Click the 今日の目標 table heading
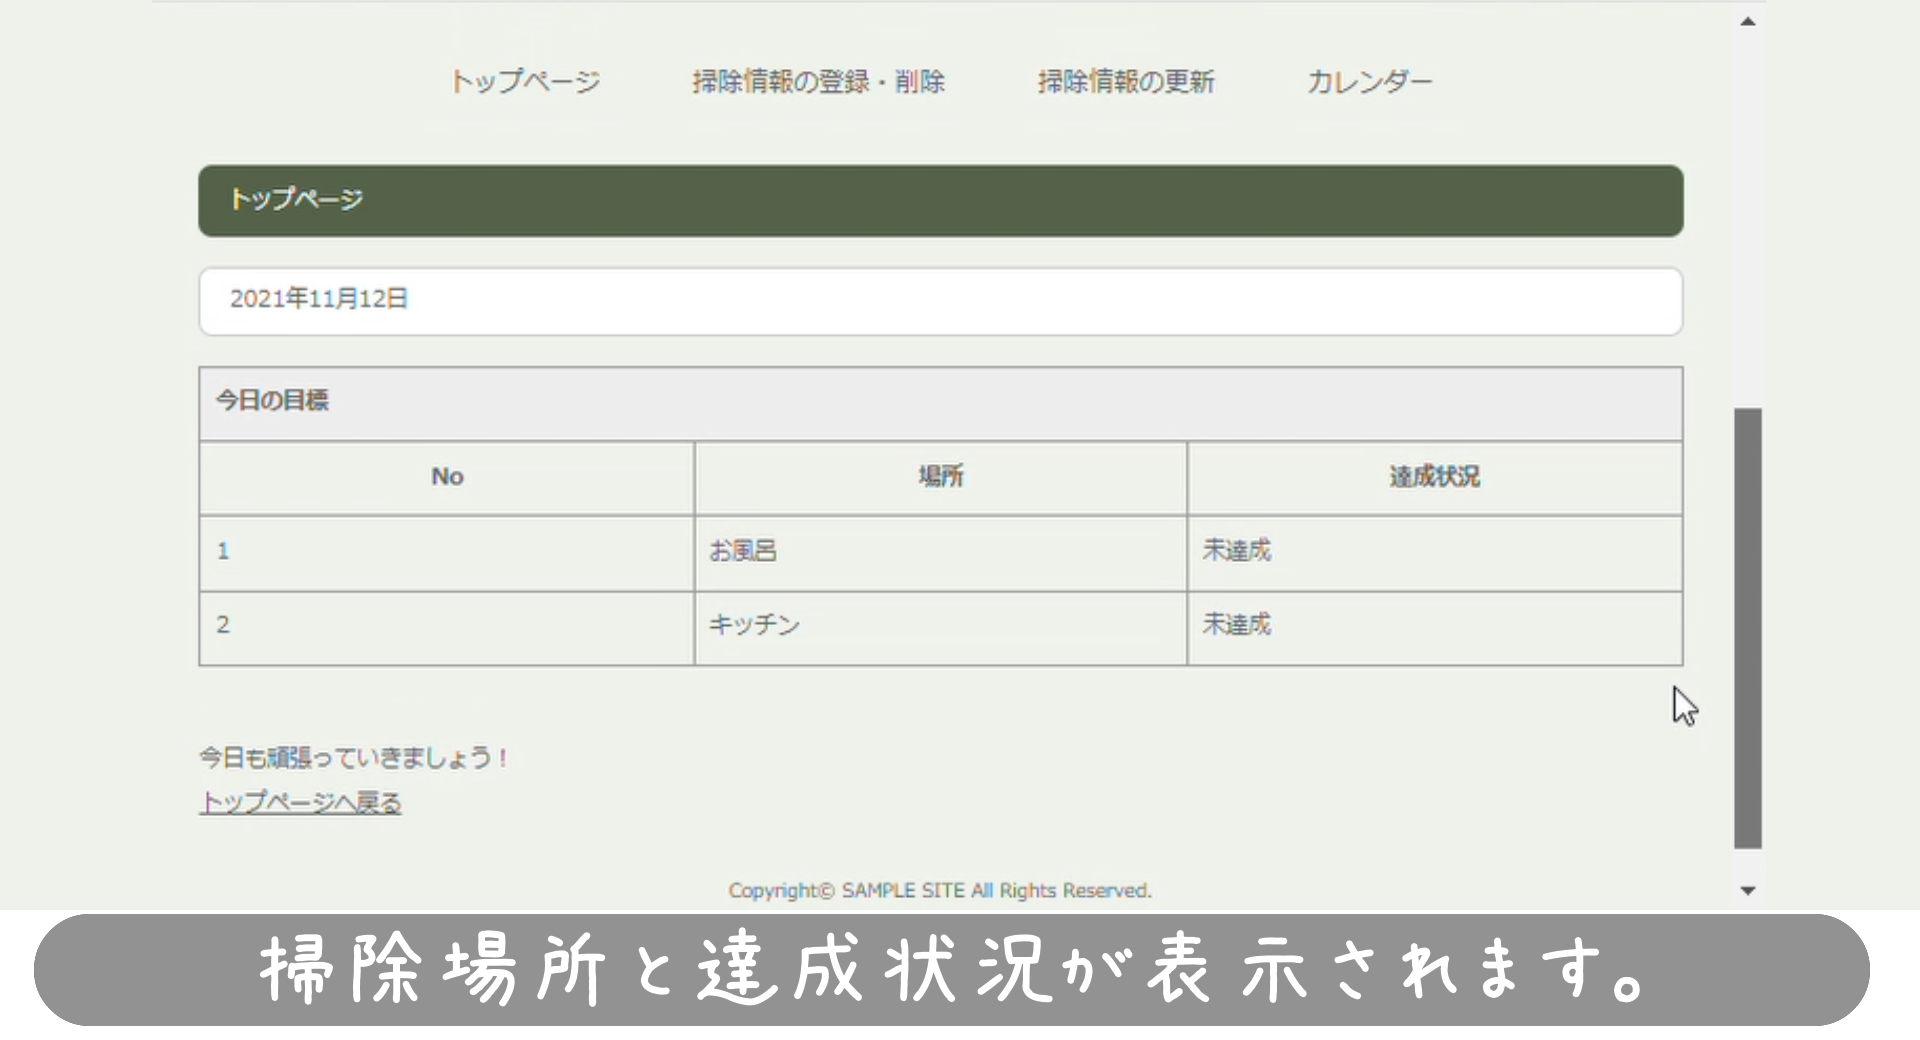The width and height of the screenshot is (1920, 1040). click(x=941, y=403)
